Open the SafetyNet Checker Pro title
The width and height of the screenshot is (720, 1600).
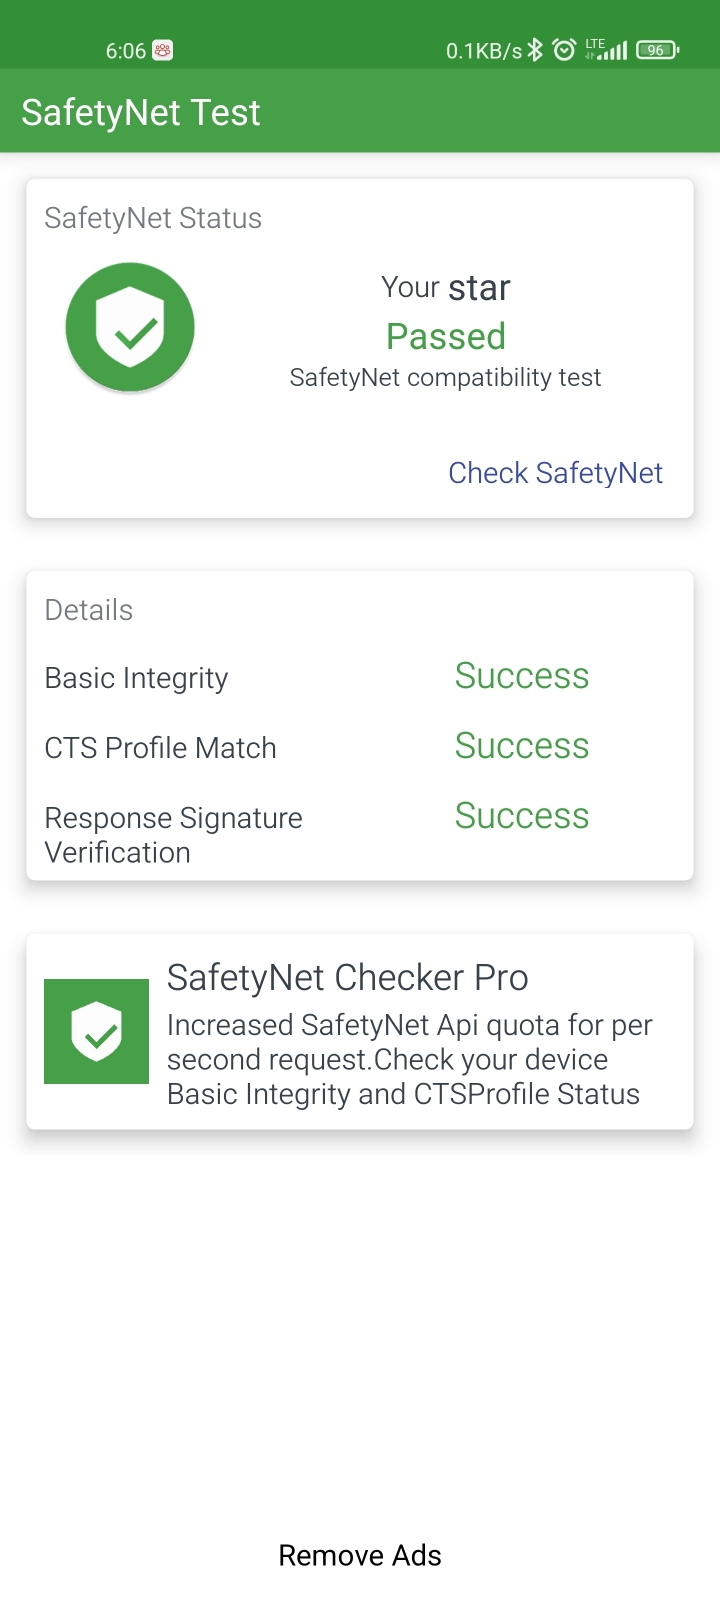coord(348,978)
